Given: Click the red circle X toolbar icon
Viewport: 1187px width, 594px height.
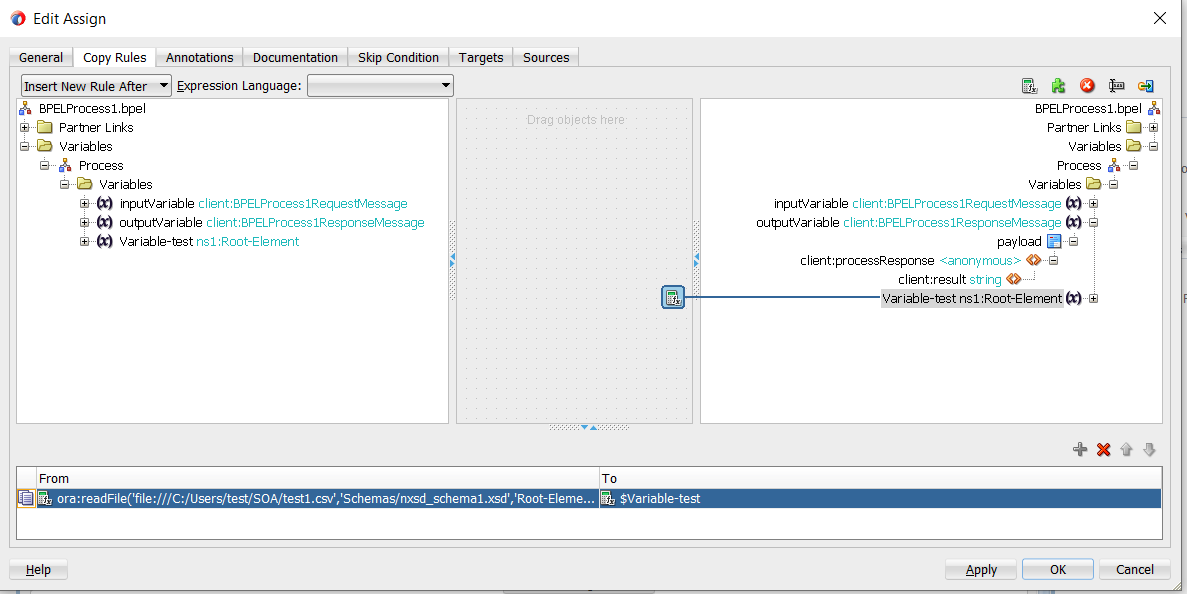Looking at the screenshot, I should 1087,86.
